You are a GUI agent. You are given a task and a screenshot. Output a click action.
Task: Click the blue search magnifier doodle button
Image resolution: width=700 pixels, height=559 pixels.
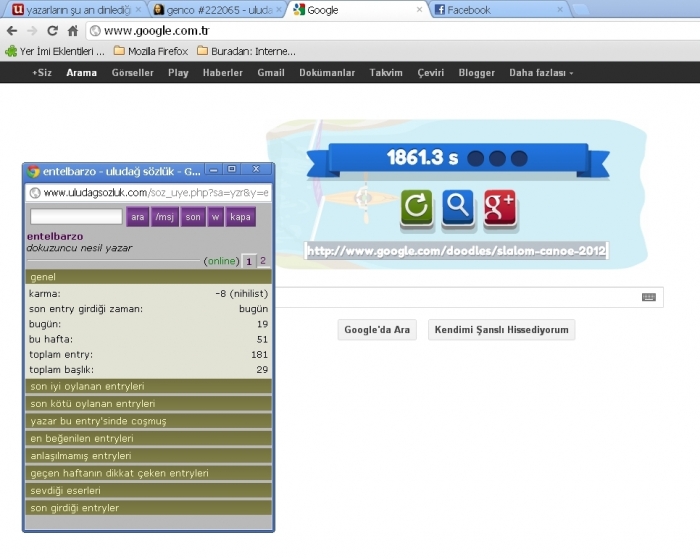click(458, 208)
